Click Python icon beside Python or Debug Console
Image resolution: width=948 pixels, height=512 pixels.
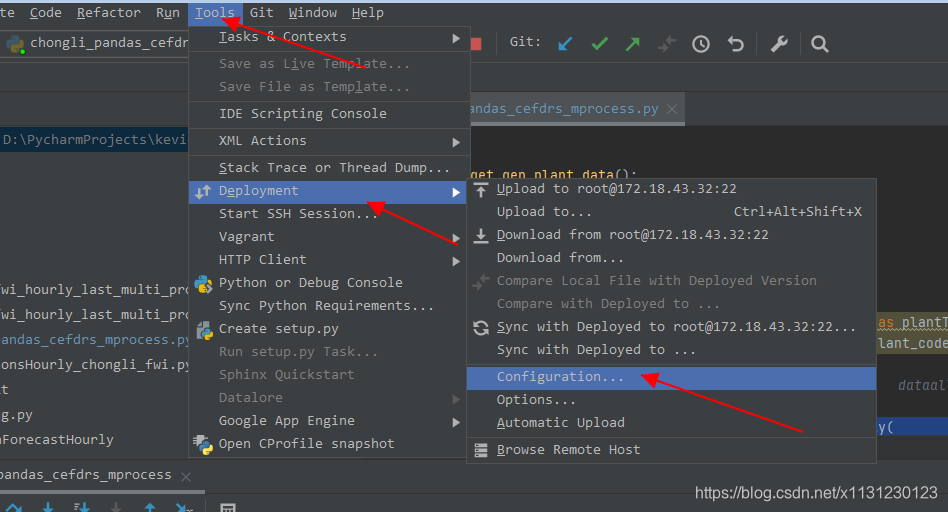click(x=204, y=284)
